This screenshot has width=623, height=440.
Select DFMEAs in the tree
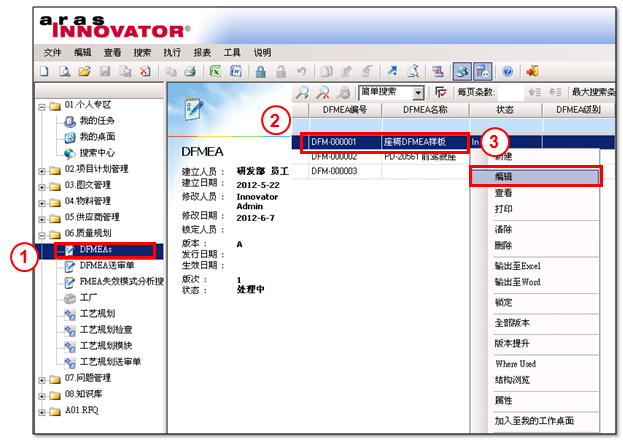[95, 250]
